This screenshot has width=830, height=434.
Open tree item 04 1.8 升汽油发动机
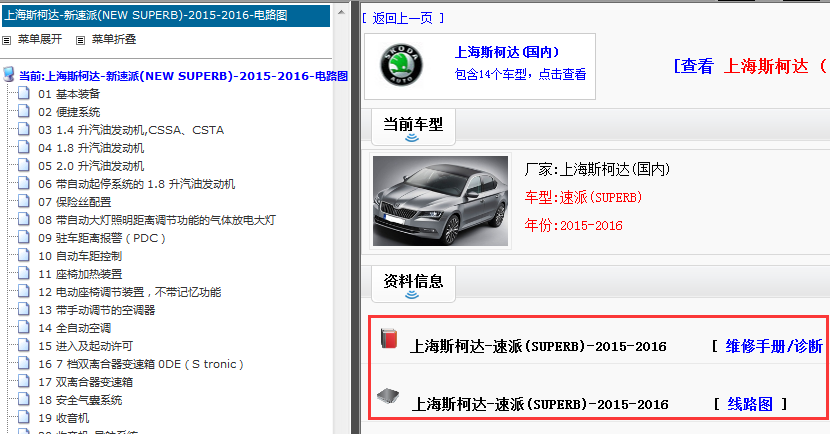pos(91,148)
